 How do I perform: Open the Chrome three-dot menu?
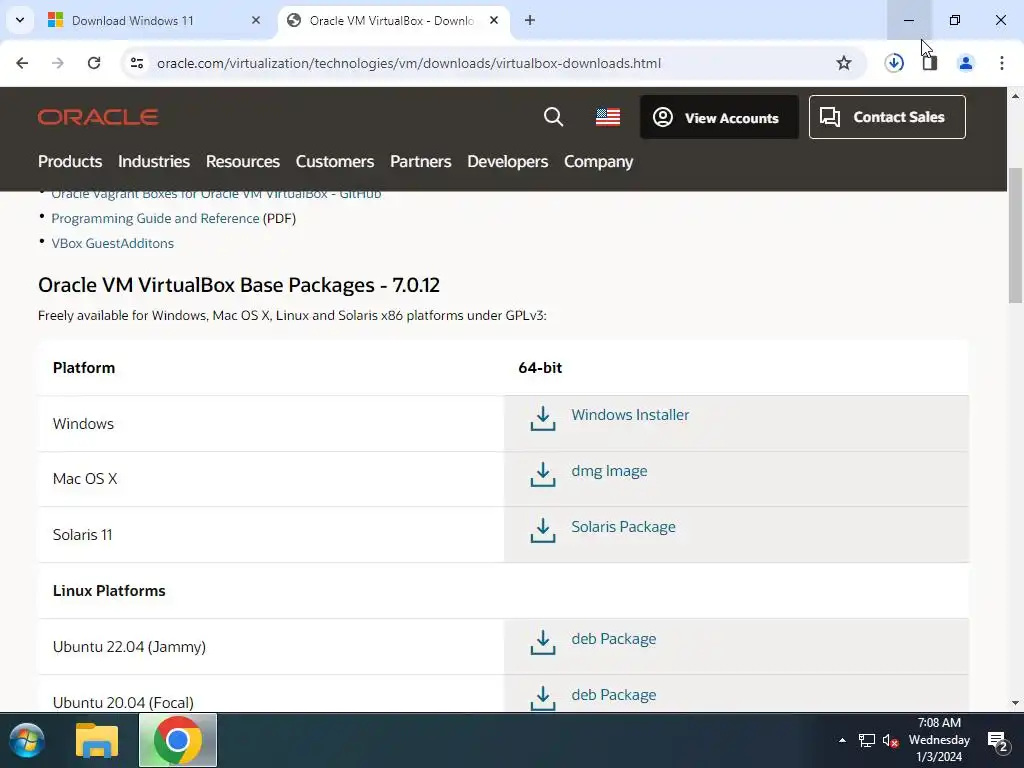click(1002, 63)
